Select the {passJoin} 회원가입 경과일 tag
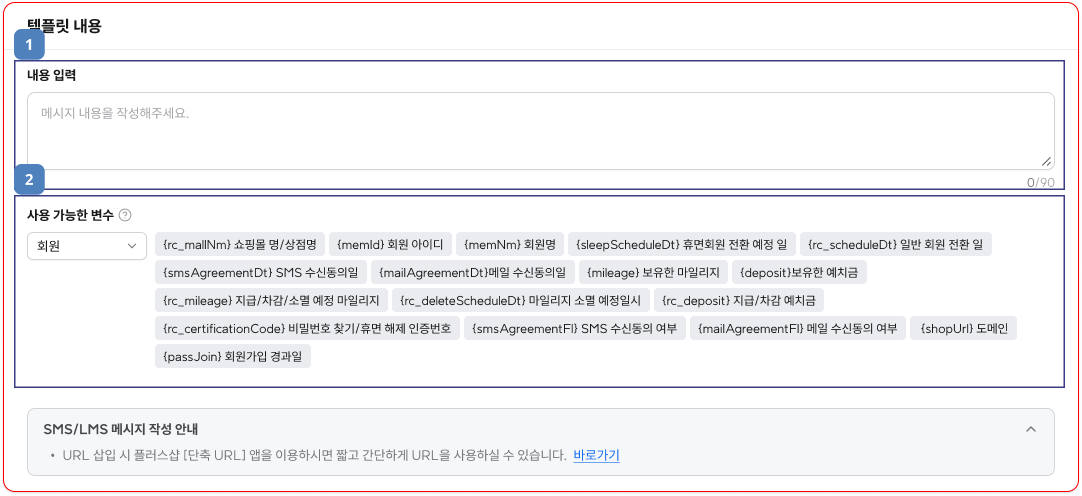Viewport: 1082px width, 496px height. pyautogui.click(x=232, y=356)
